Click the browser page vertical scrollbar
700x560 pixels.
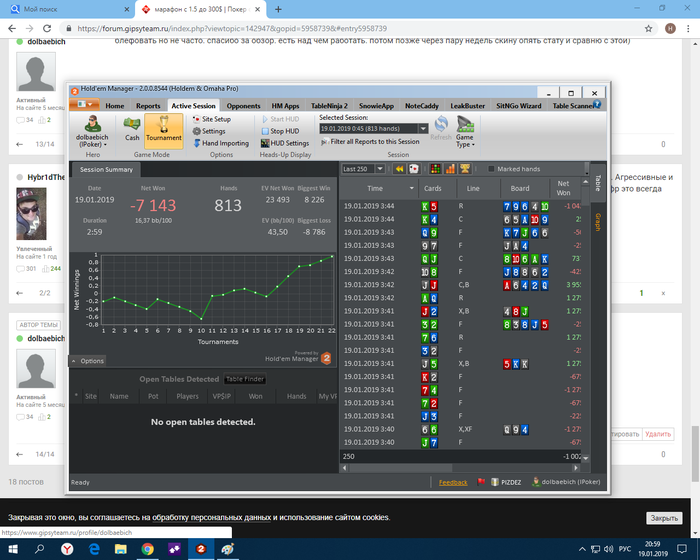pyautogui.click(x=695, y=455)
